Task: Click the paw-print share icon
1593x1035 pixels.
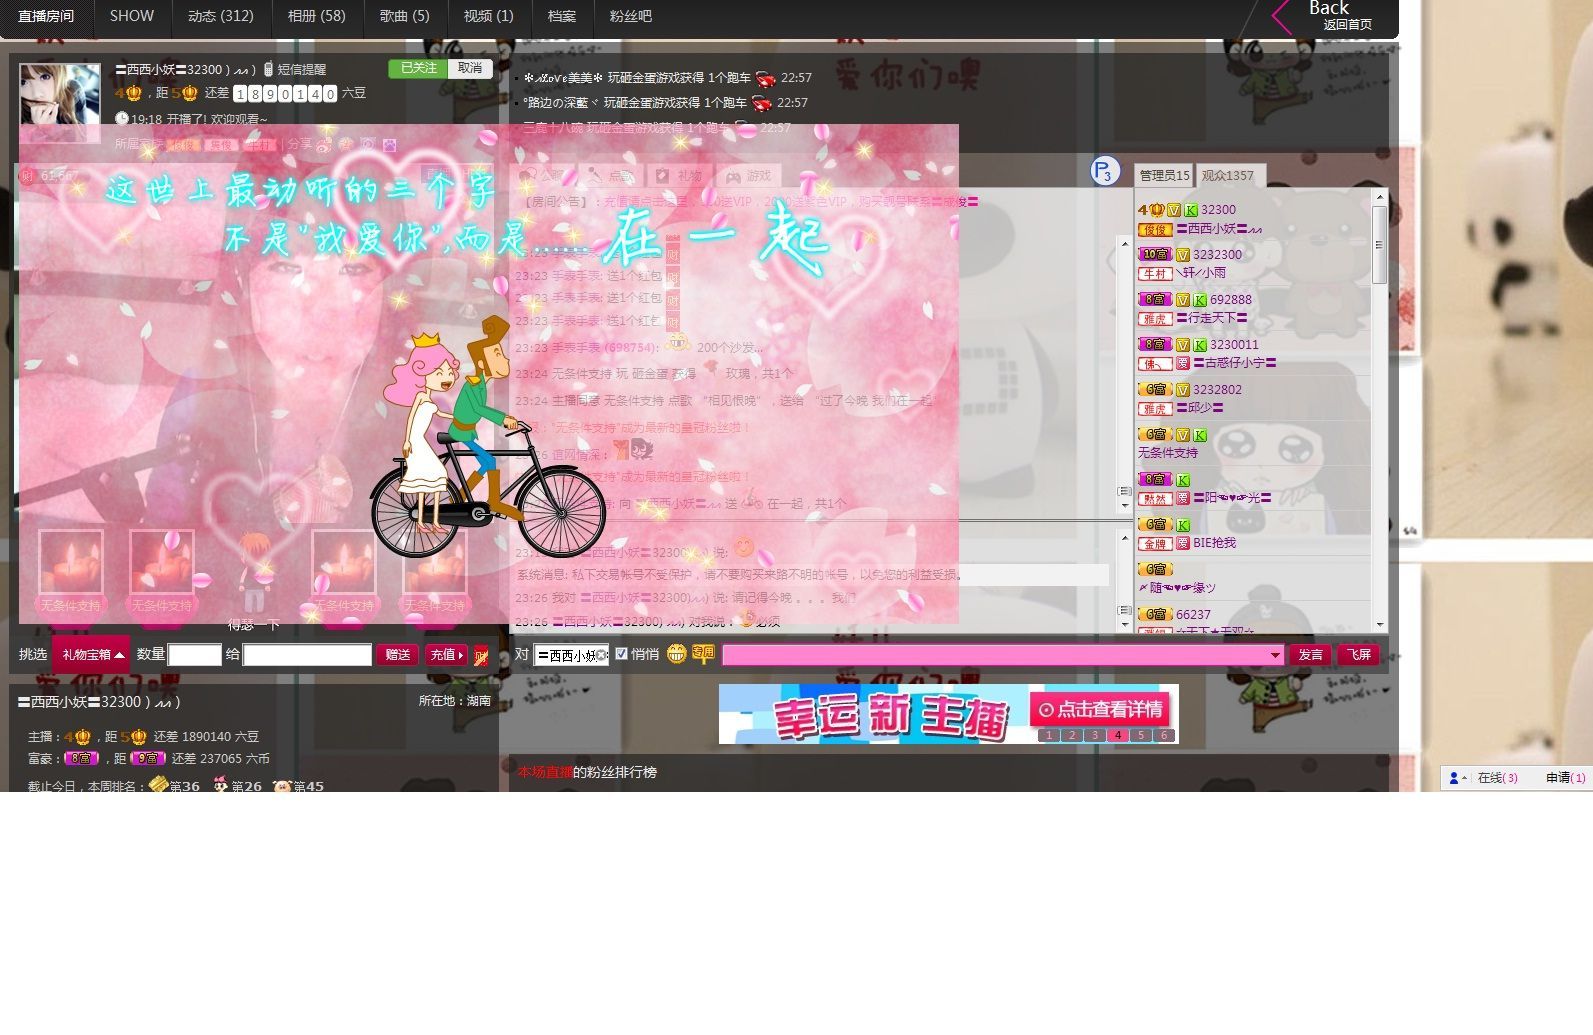Action: (390, 145)
